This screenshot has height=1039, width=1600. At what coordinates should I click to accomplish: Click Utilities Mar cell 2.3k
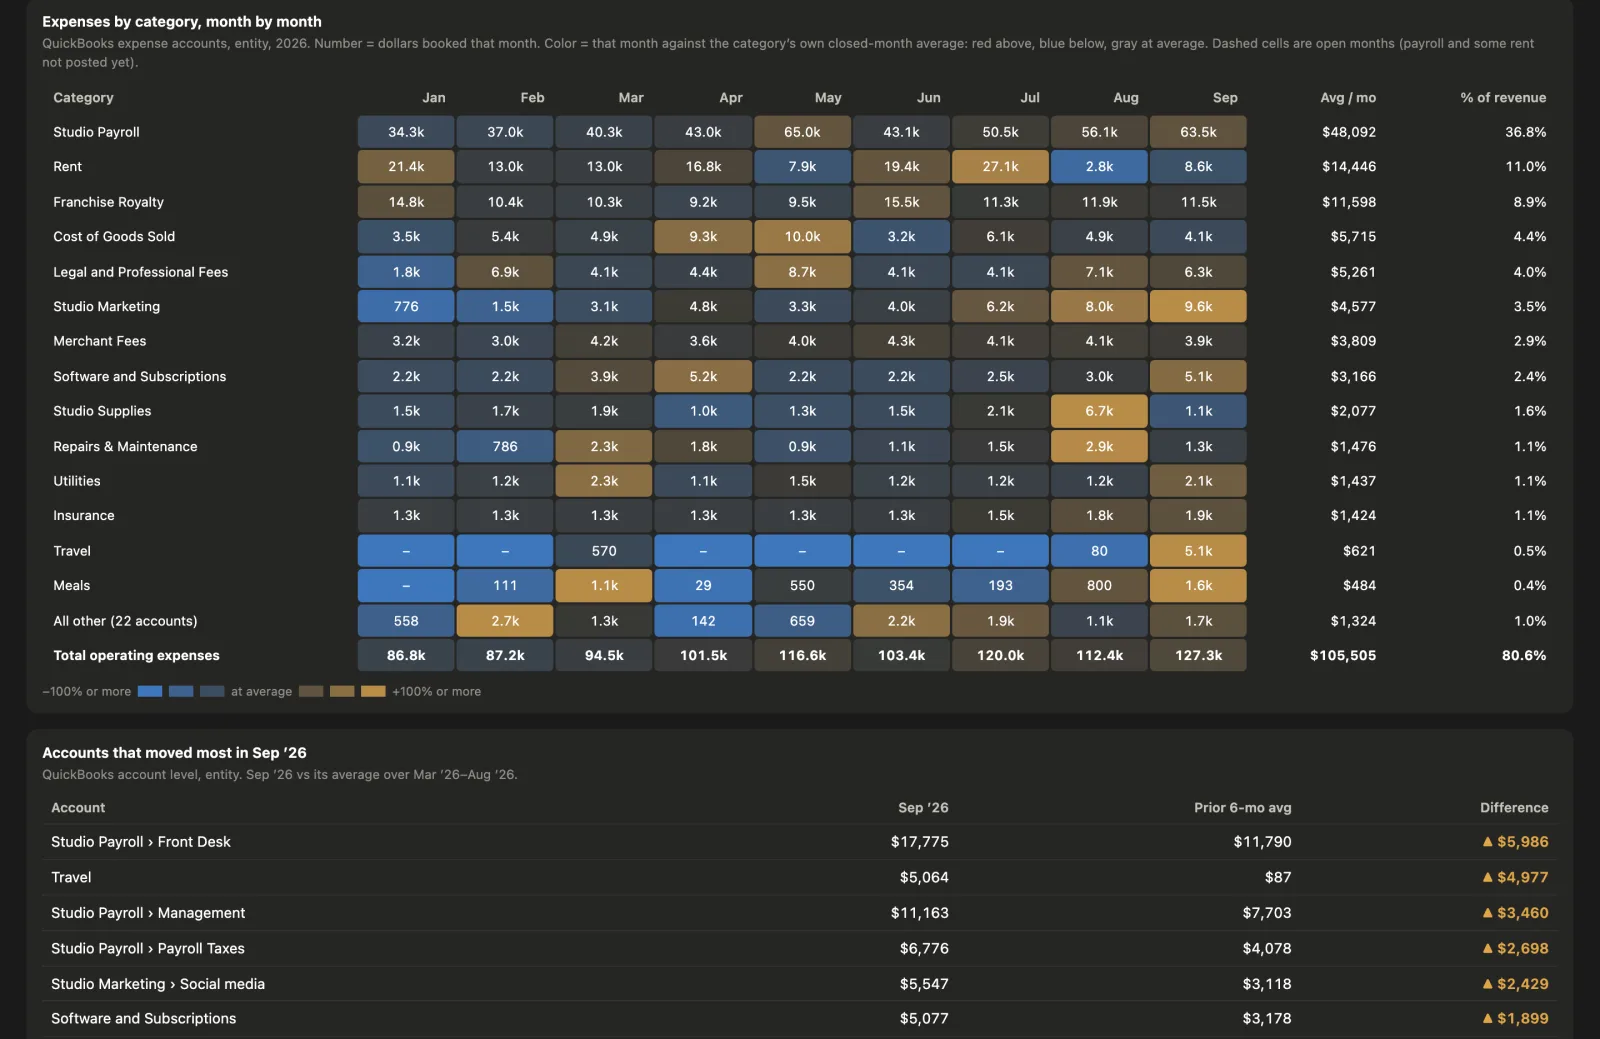click(x=604, y=481)
